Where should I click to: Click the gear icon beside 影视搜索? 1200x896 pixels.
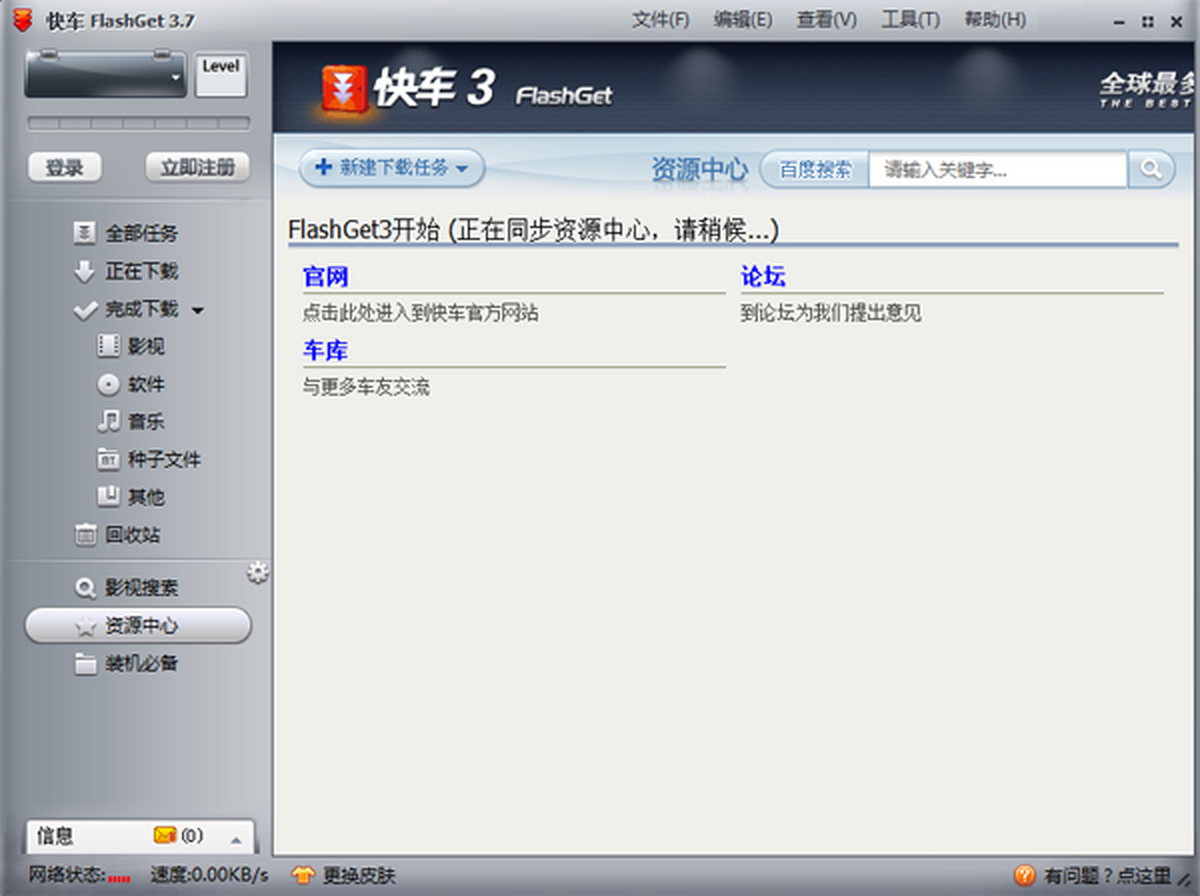[257, 571]
